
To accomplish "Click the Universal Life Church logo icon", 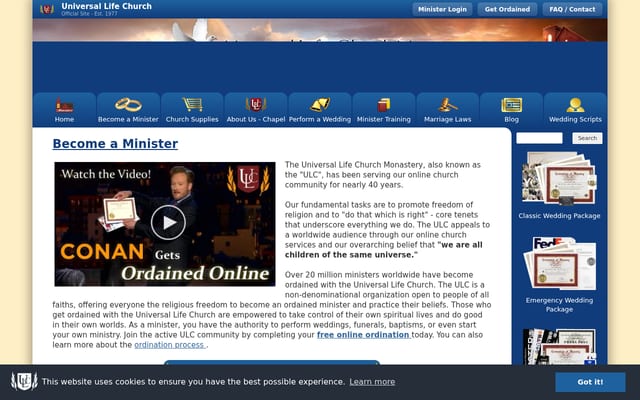I will click(x=47, y=9).
